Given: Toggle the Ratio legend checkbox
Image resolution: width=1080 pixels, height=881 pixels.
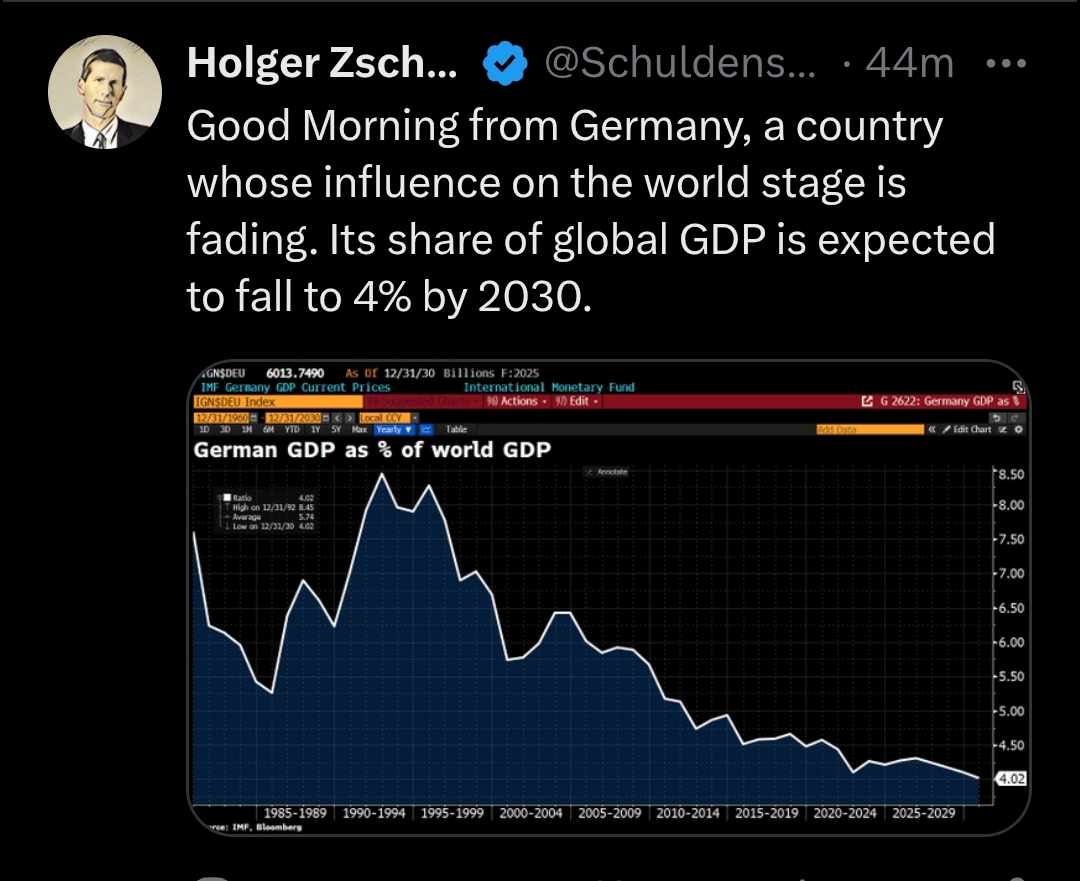Looking at the screenshot, I should click(227, 497).
